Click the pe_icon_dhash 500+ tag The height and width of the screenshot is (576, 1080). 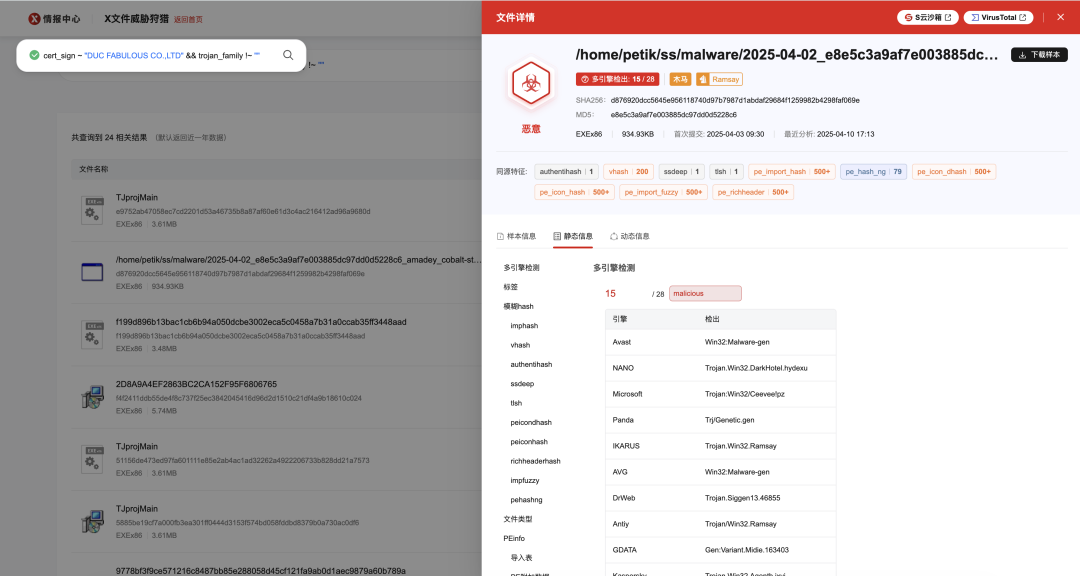pyautogui.click(x=954, y=172)
